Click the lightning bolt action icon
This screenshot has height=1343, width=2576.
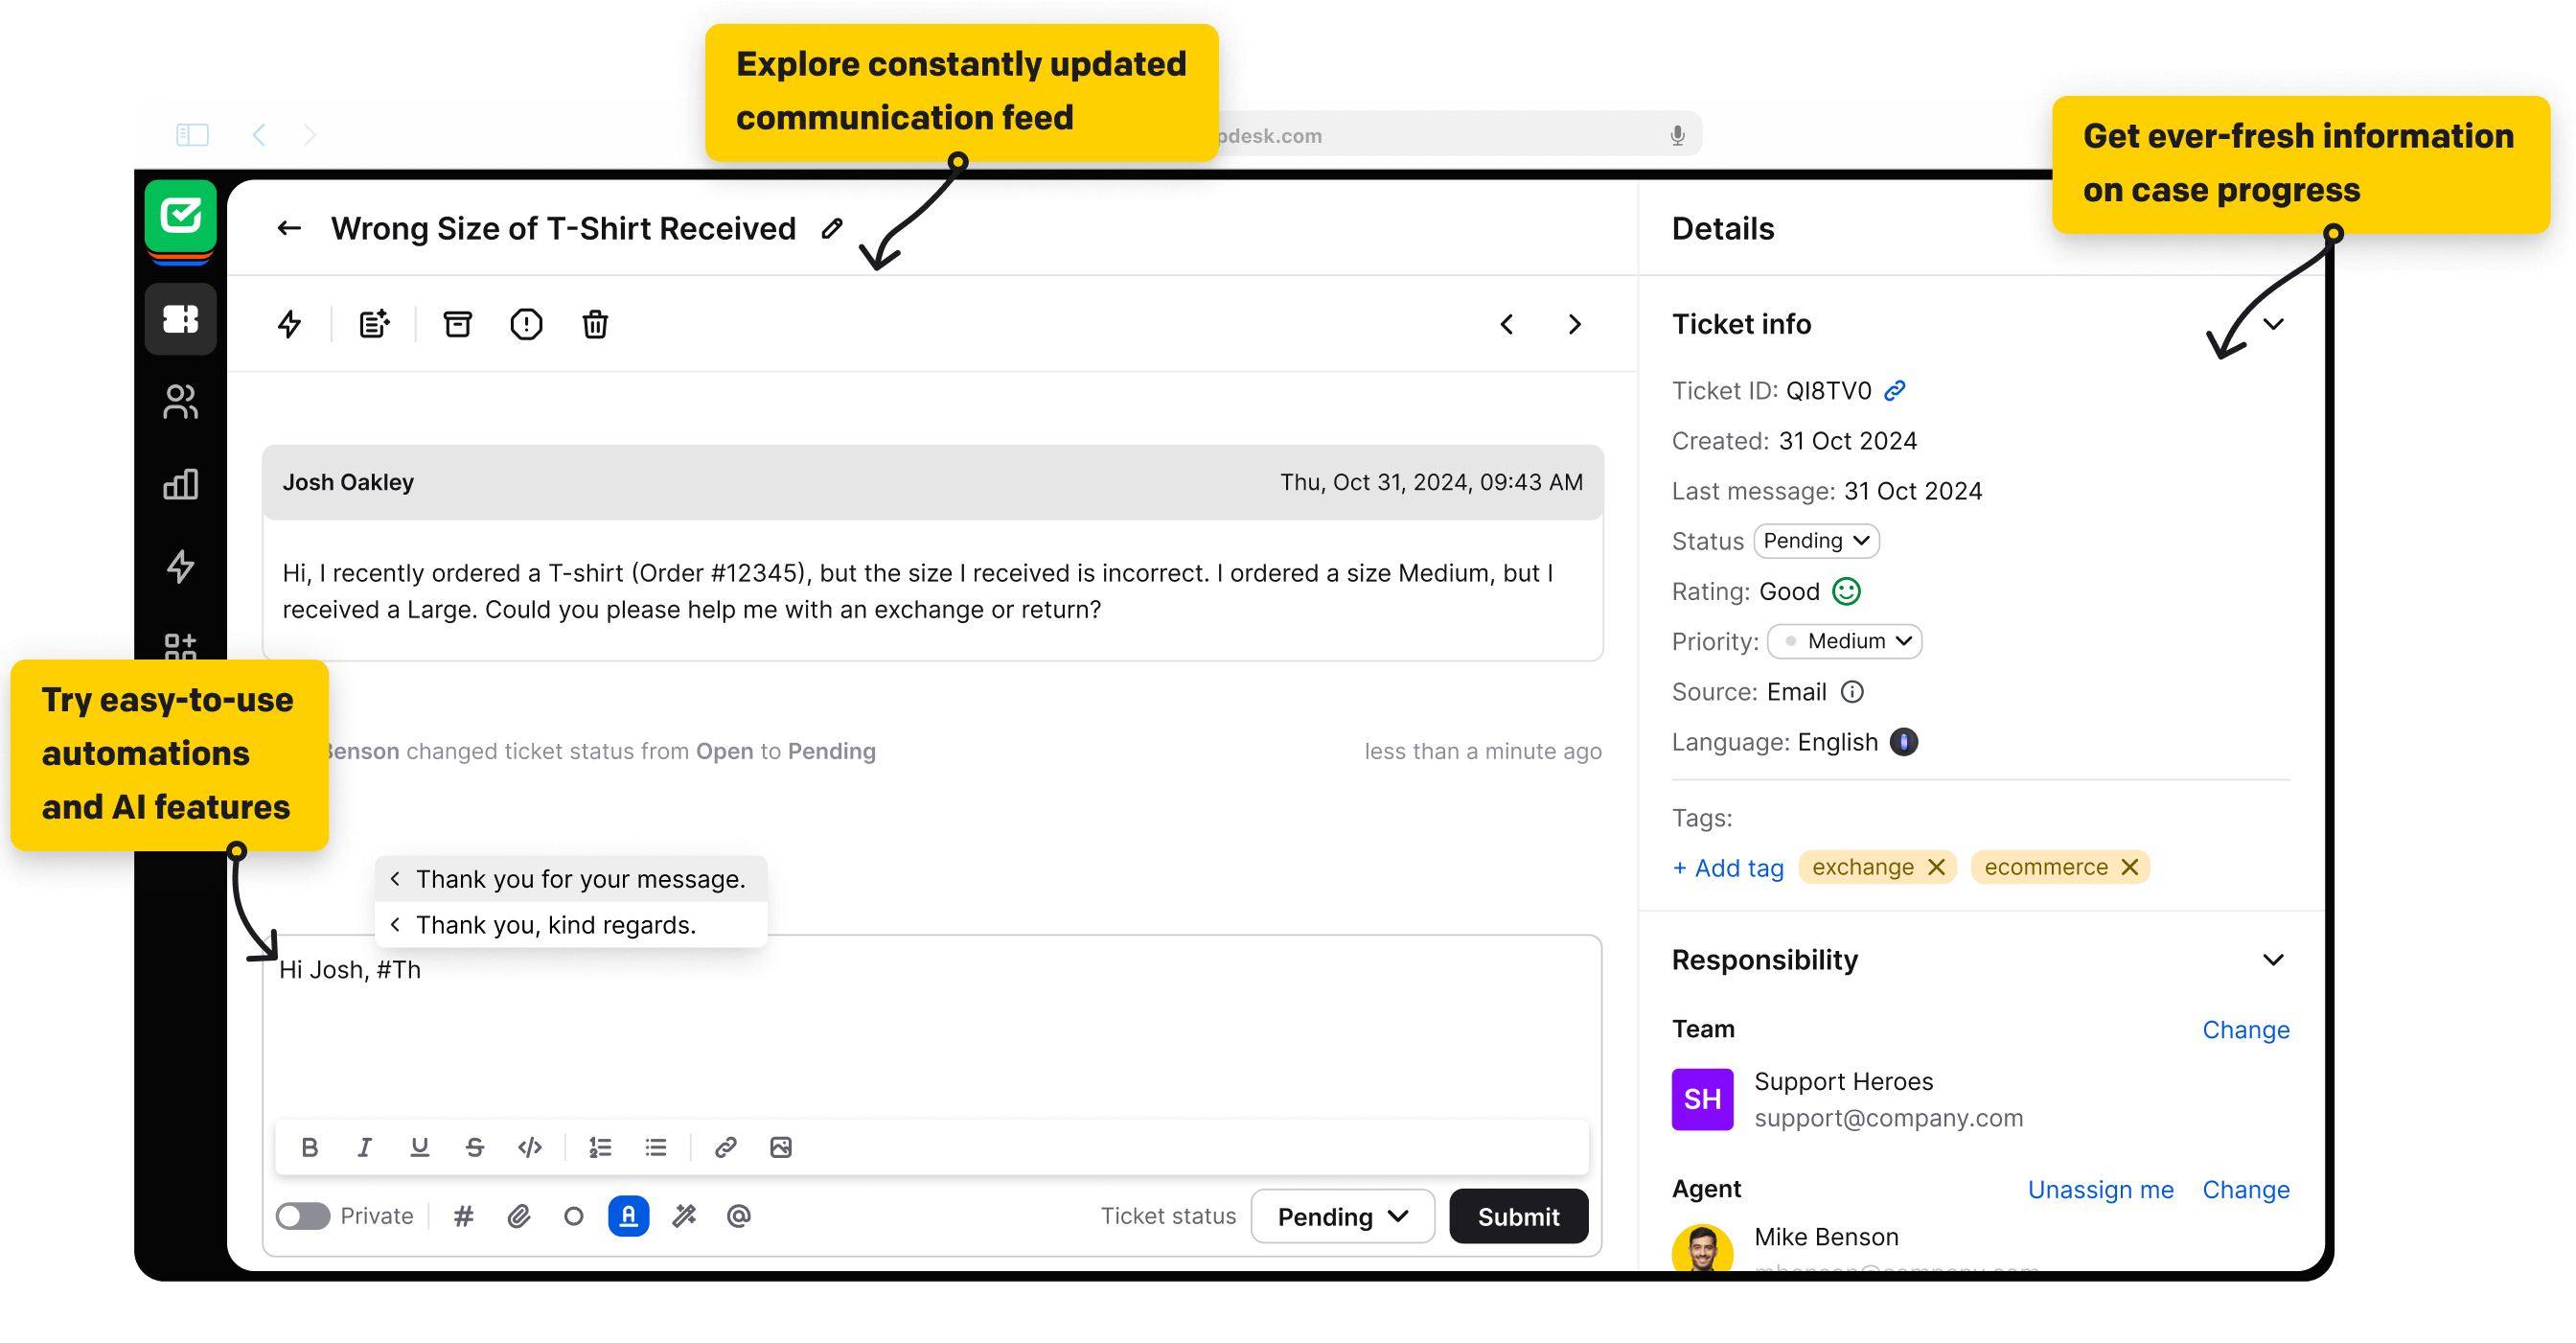287,324
